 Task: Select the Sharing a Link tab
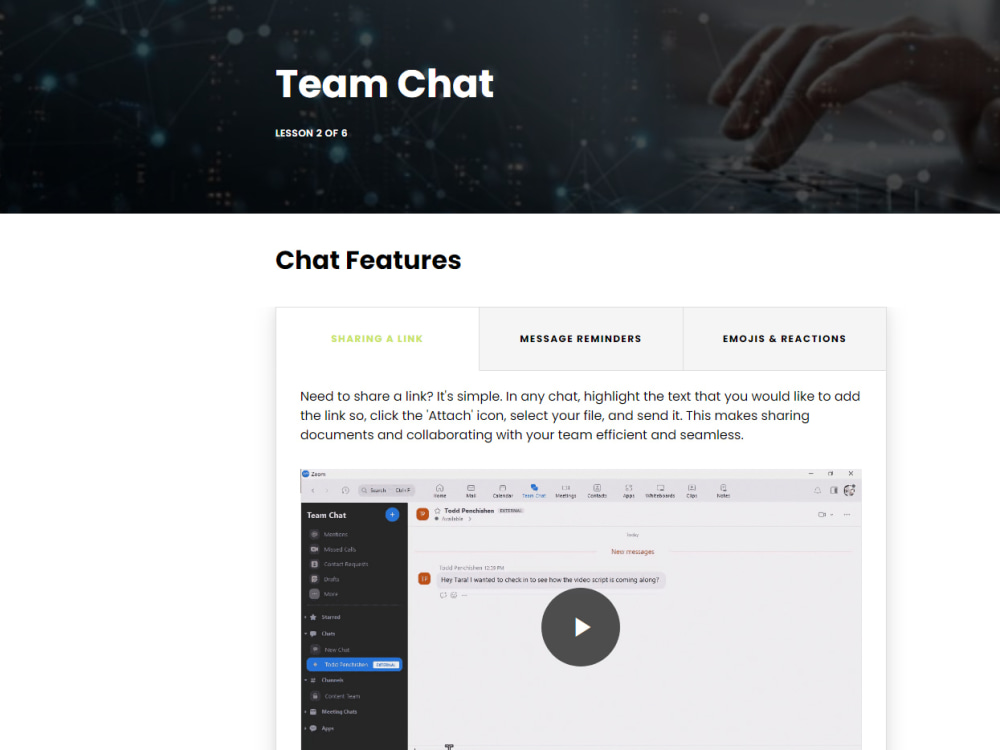point(377,339)
